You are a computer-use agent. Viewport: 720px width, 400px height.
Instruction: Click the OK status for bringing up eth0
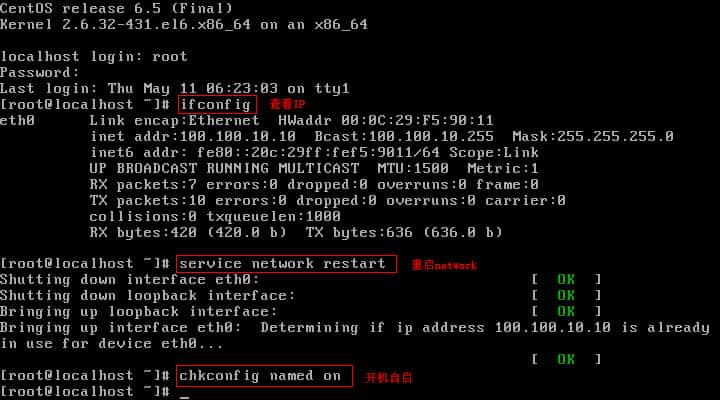coord(566,359)
